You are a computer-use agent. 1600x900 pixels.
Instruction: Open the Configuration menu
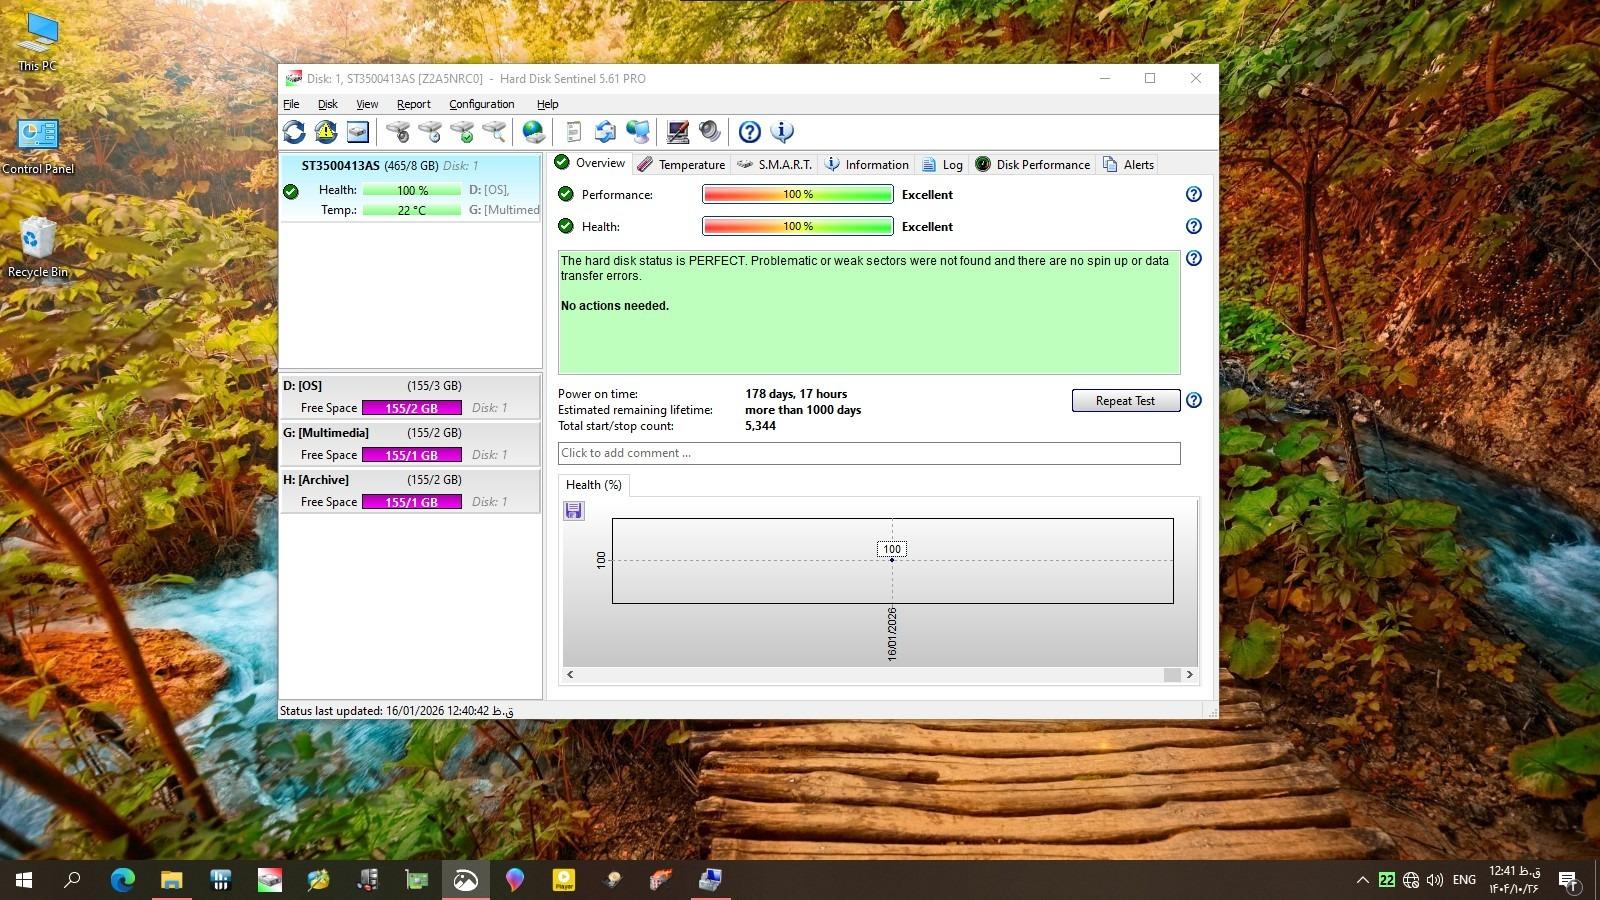[x=481, y=104]
